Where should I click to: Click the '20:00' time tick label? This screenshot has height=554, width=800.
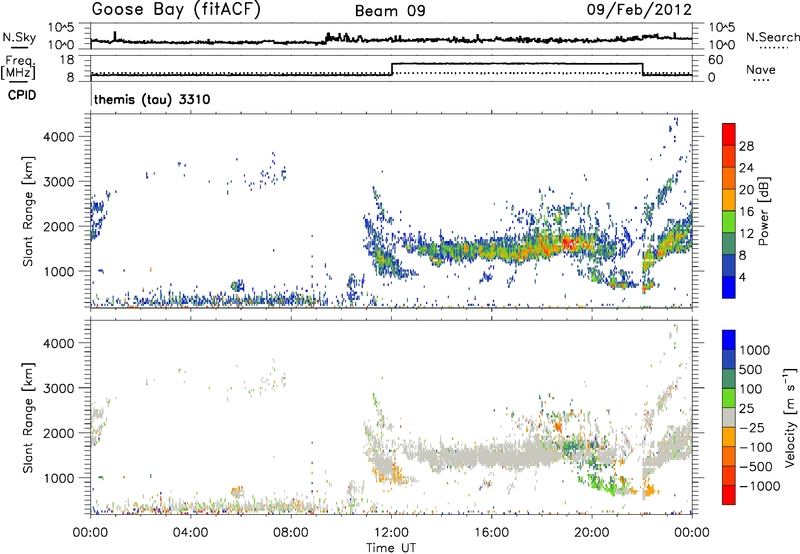(592, 533)
